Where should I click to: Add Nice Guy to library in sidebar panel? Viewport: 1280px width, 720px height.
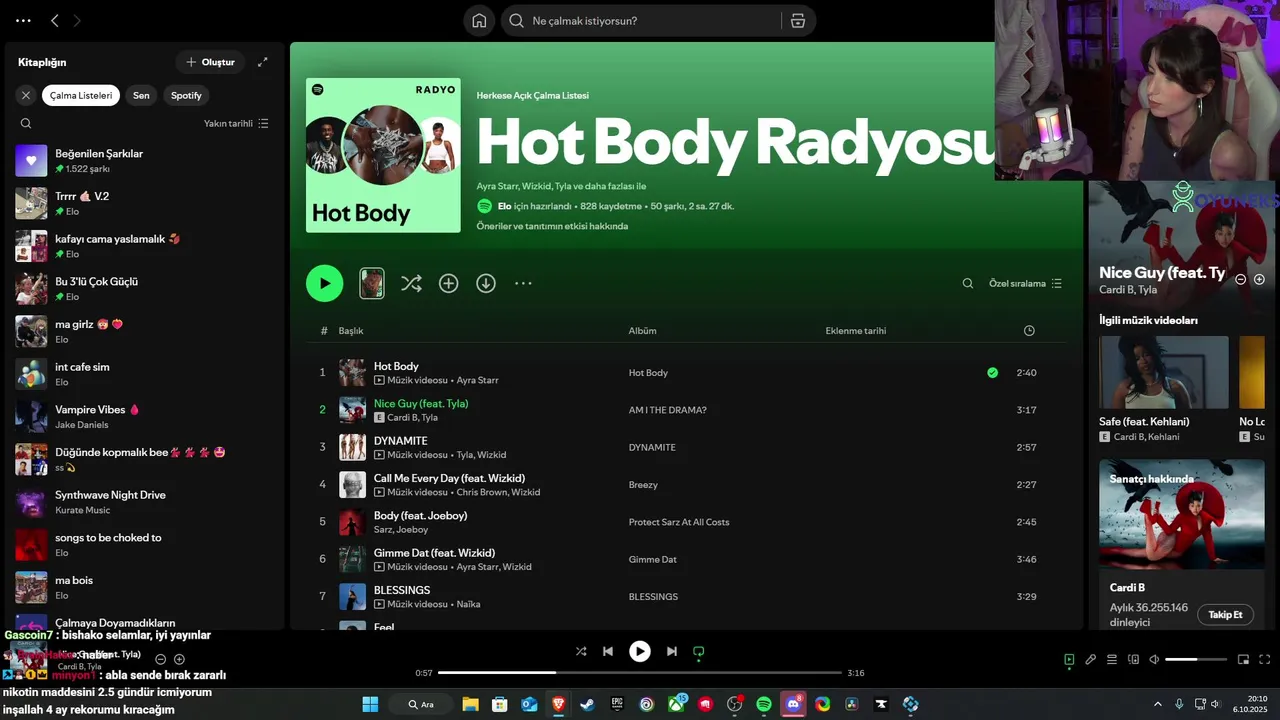[x=1259, y=279]
